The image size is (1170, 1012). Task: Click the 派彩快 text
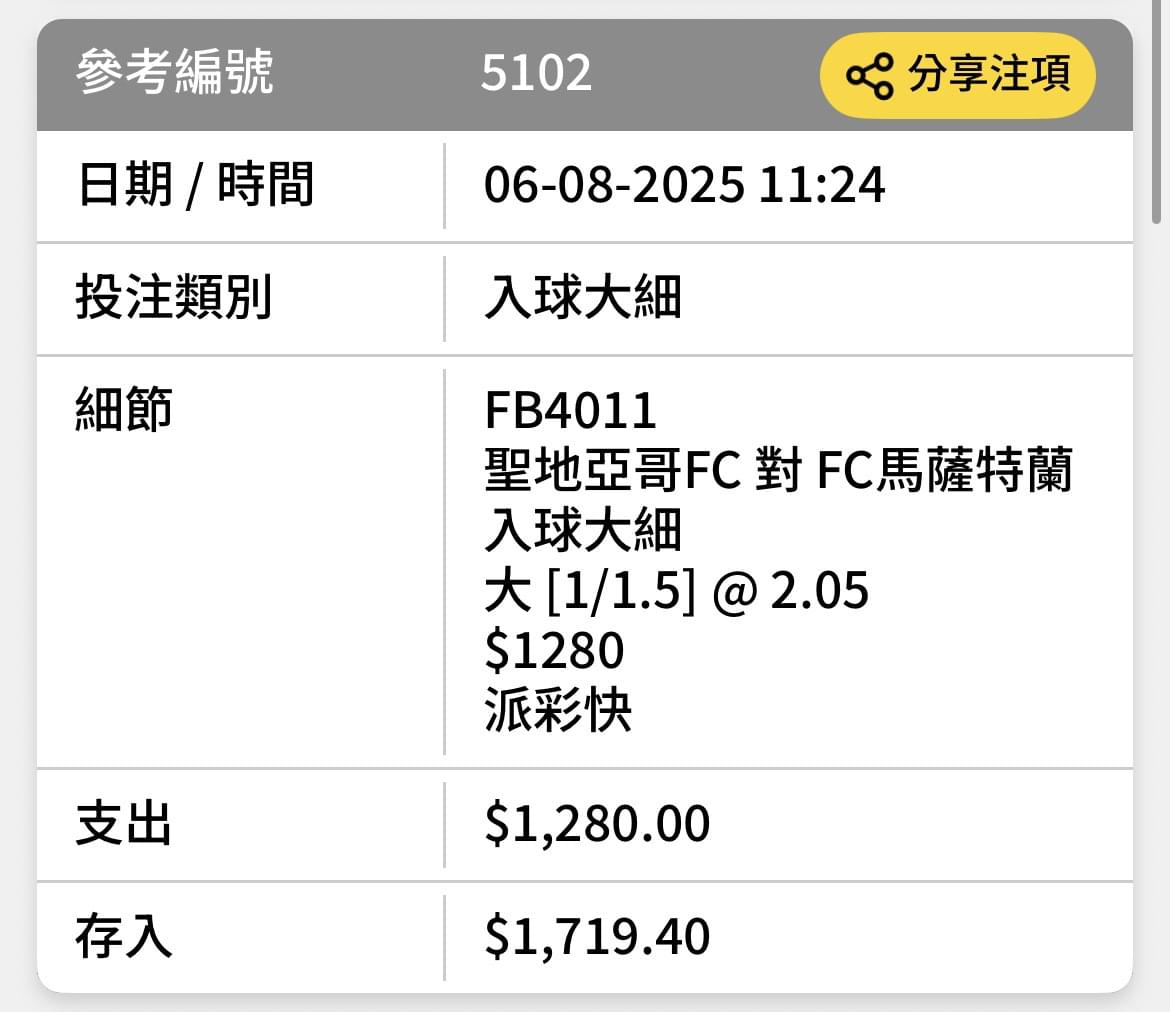tap(558, 710)
